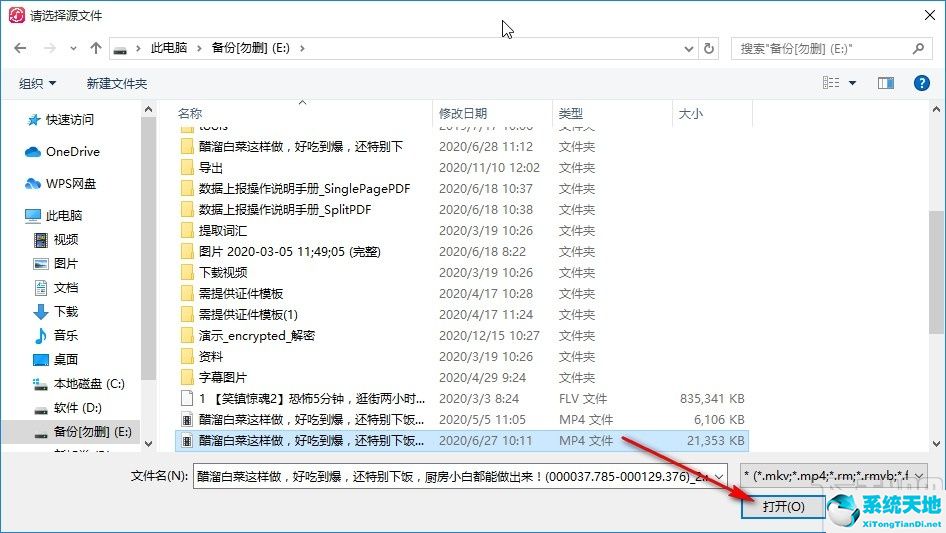Click the search magnifier icon
Screen dimensions: 946x533
coord(918,48)
